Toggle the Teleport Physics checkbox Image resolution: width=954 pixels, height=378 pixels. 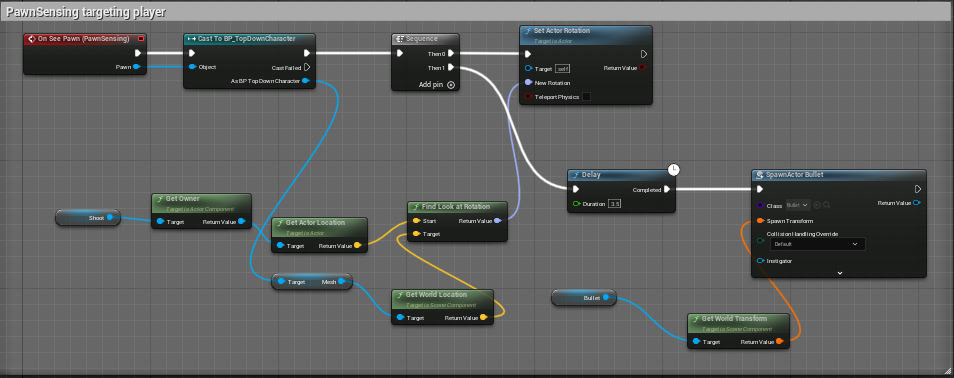pyautogui.click(x=587, y=97)
